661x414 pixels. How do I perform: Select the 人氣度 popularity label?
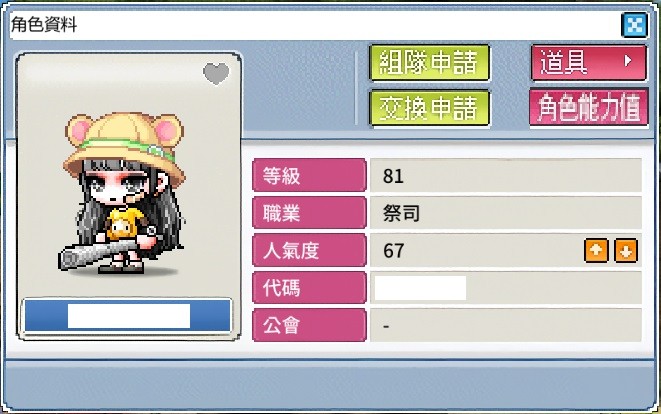[309, 250]
